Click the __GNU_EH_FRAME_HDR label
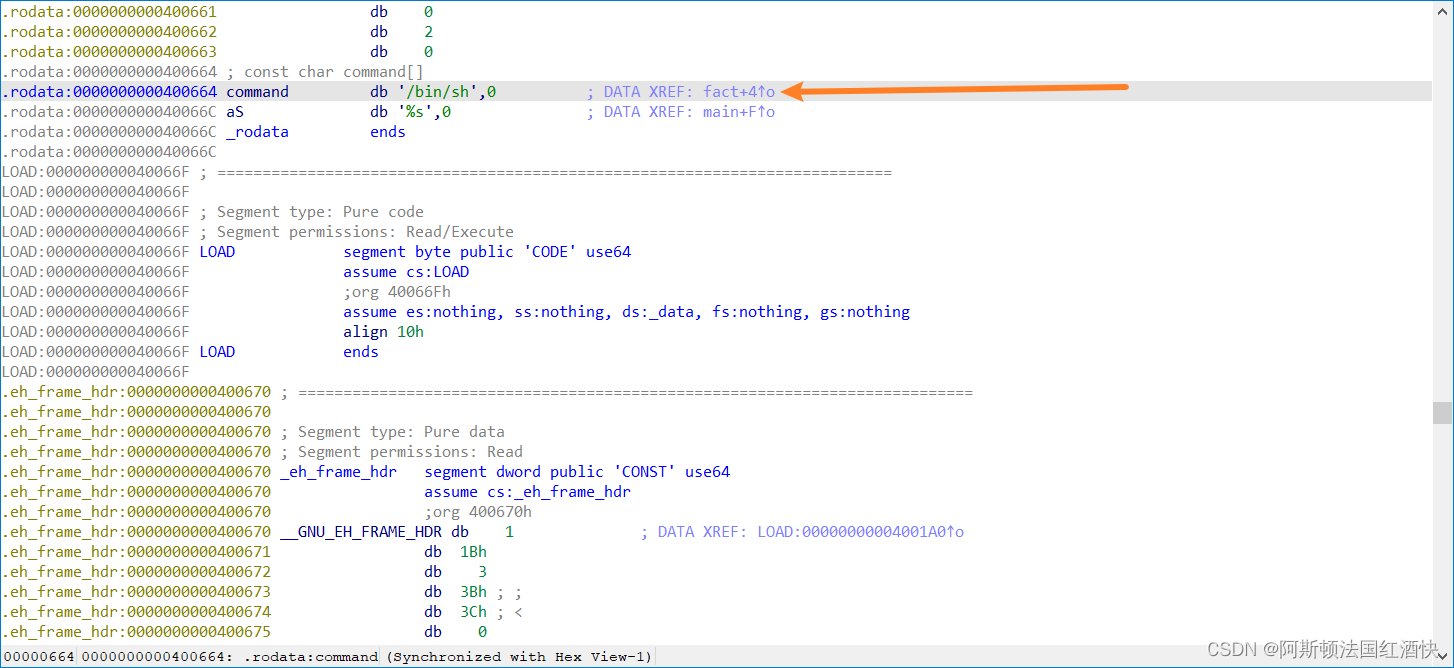The image size is (1454, 668). point(362,531)
